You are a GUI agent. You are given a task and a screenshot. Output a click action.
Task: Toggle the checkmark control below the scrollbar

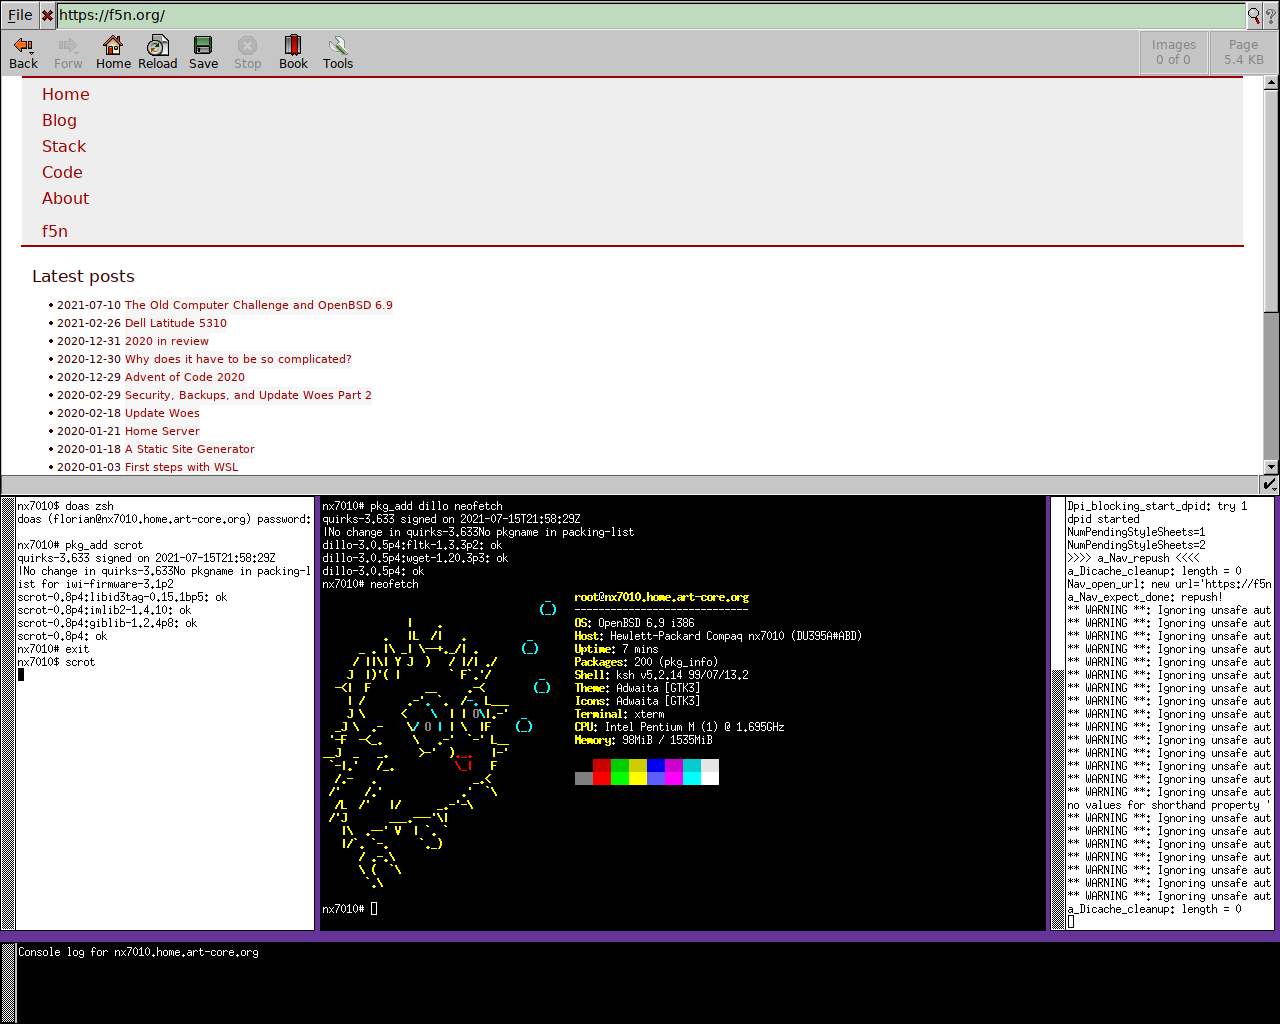click(x=1271, y=484)
